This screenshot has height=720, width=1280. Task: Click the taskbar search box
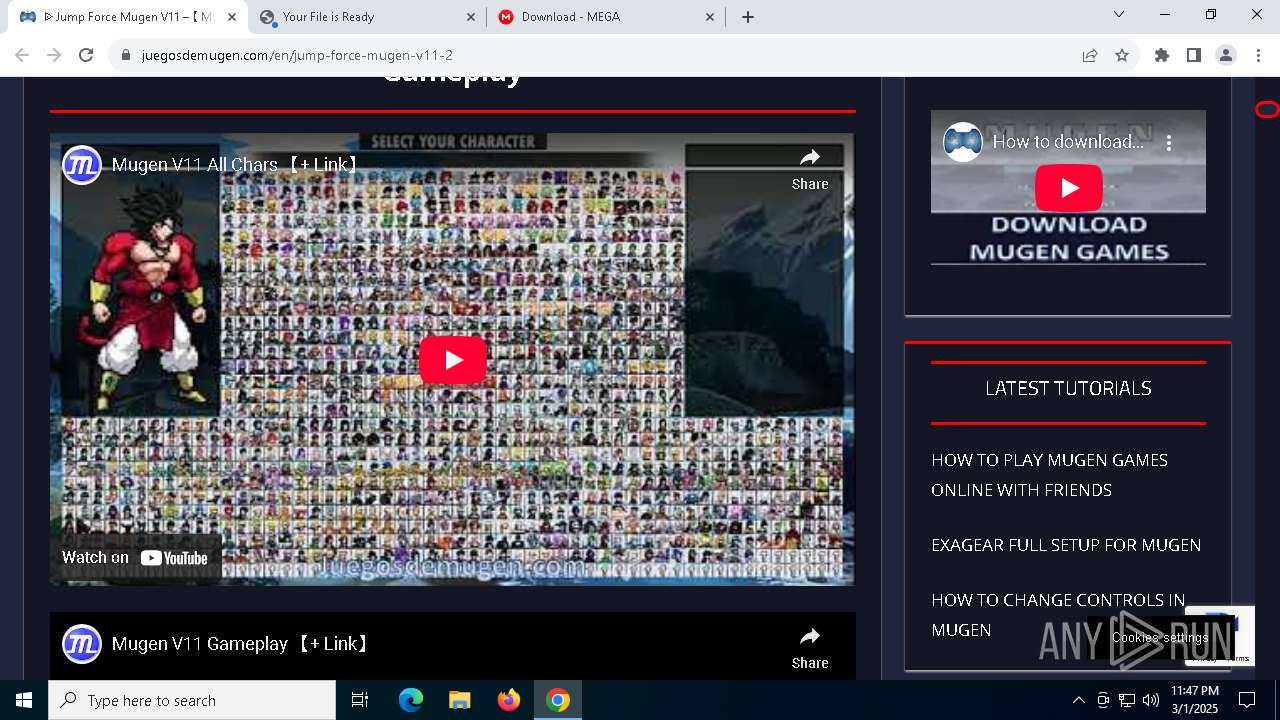click(192, 700)
